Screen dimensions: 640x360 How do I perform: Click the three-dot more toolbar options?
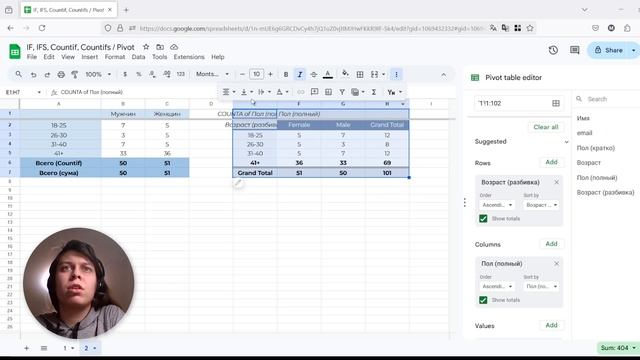(396, 74)
